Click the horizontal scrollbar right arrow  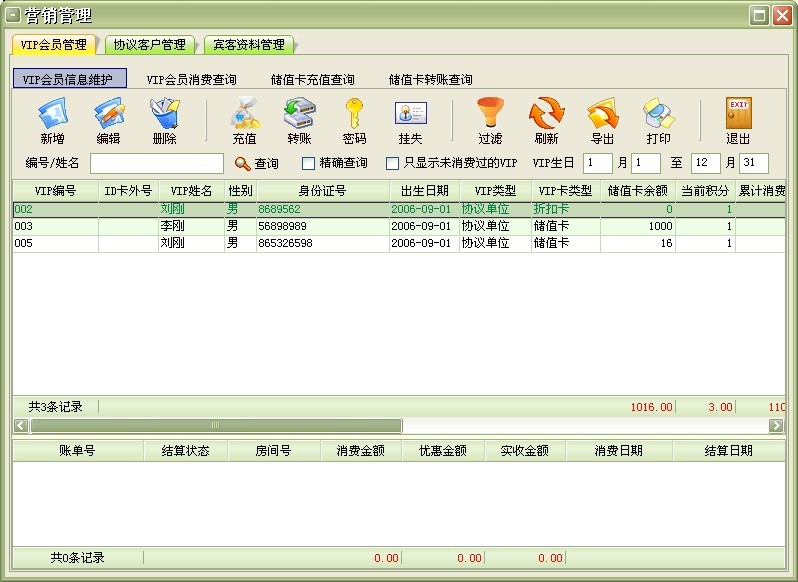pyautogui.click(x=776, y=425)
